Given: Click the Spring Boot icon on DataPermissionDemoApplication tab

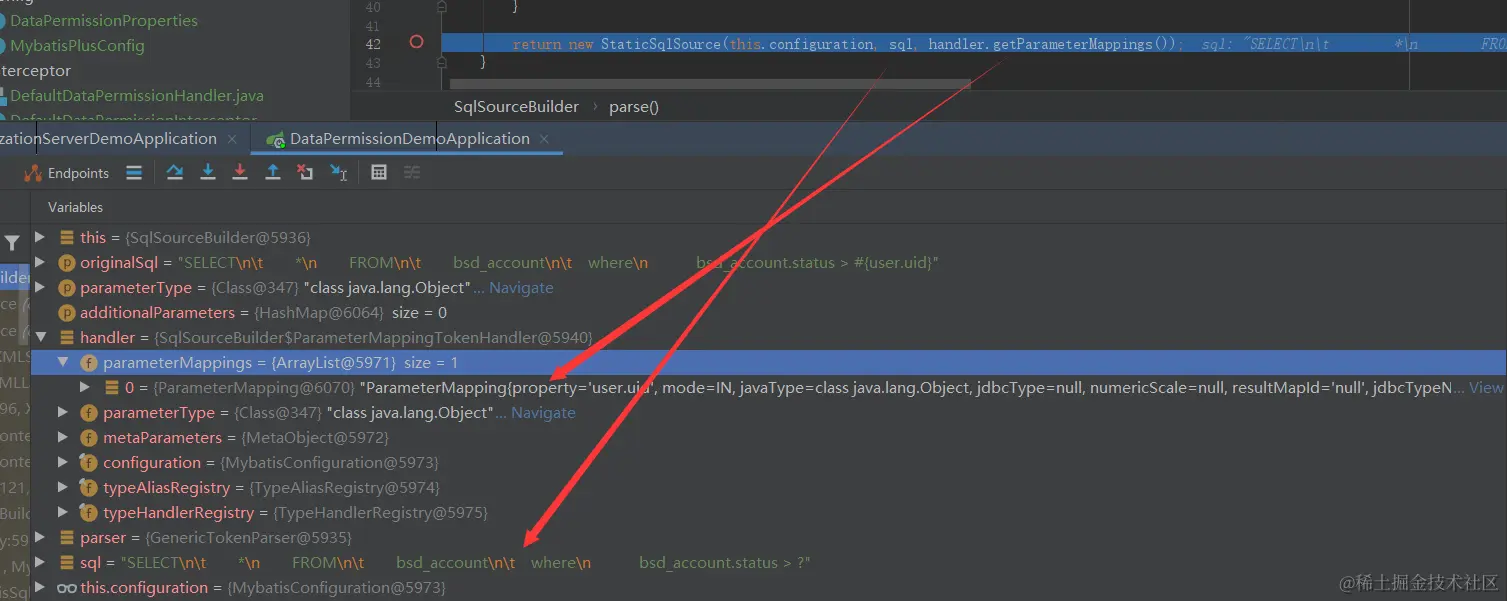Looking at the screenshot, I should [274, 139].
